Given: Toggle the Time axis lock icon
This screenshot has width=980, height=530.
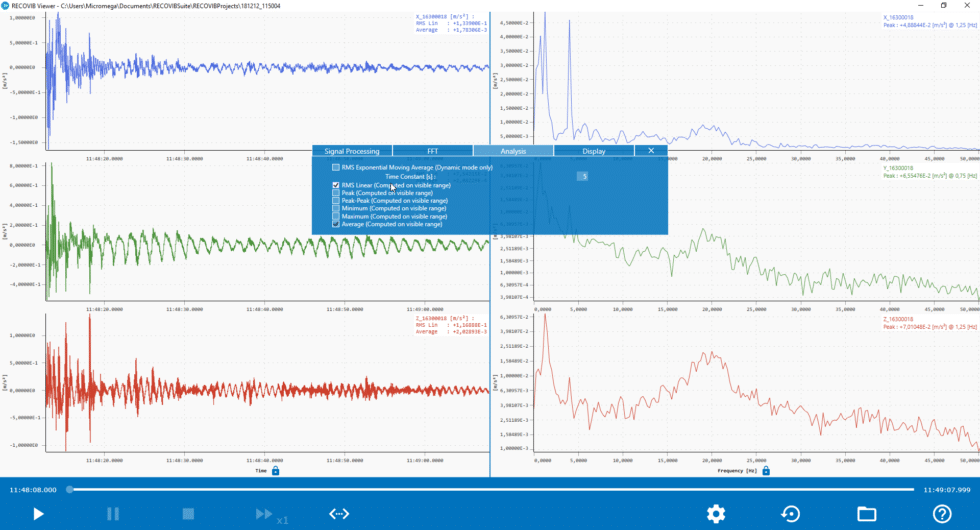Looking at the screenshot, I should click(275, 470).
